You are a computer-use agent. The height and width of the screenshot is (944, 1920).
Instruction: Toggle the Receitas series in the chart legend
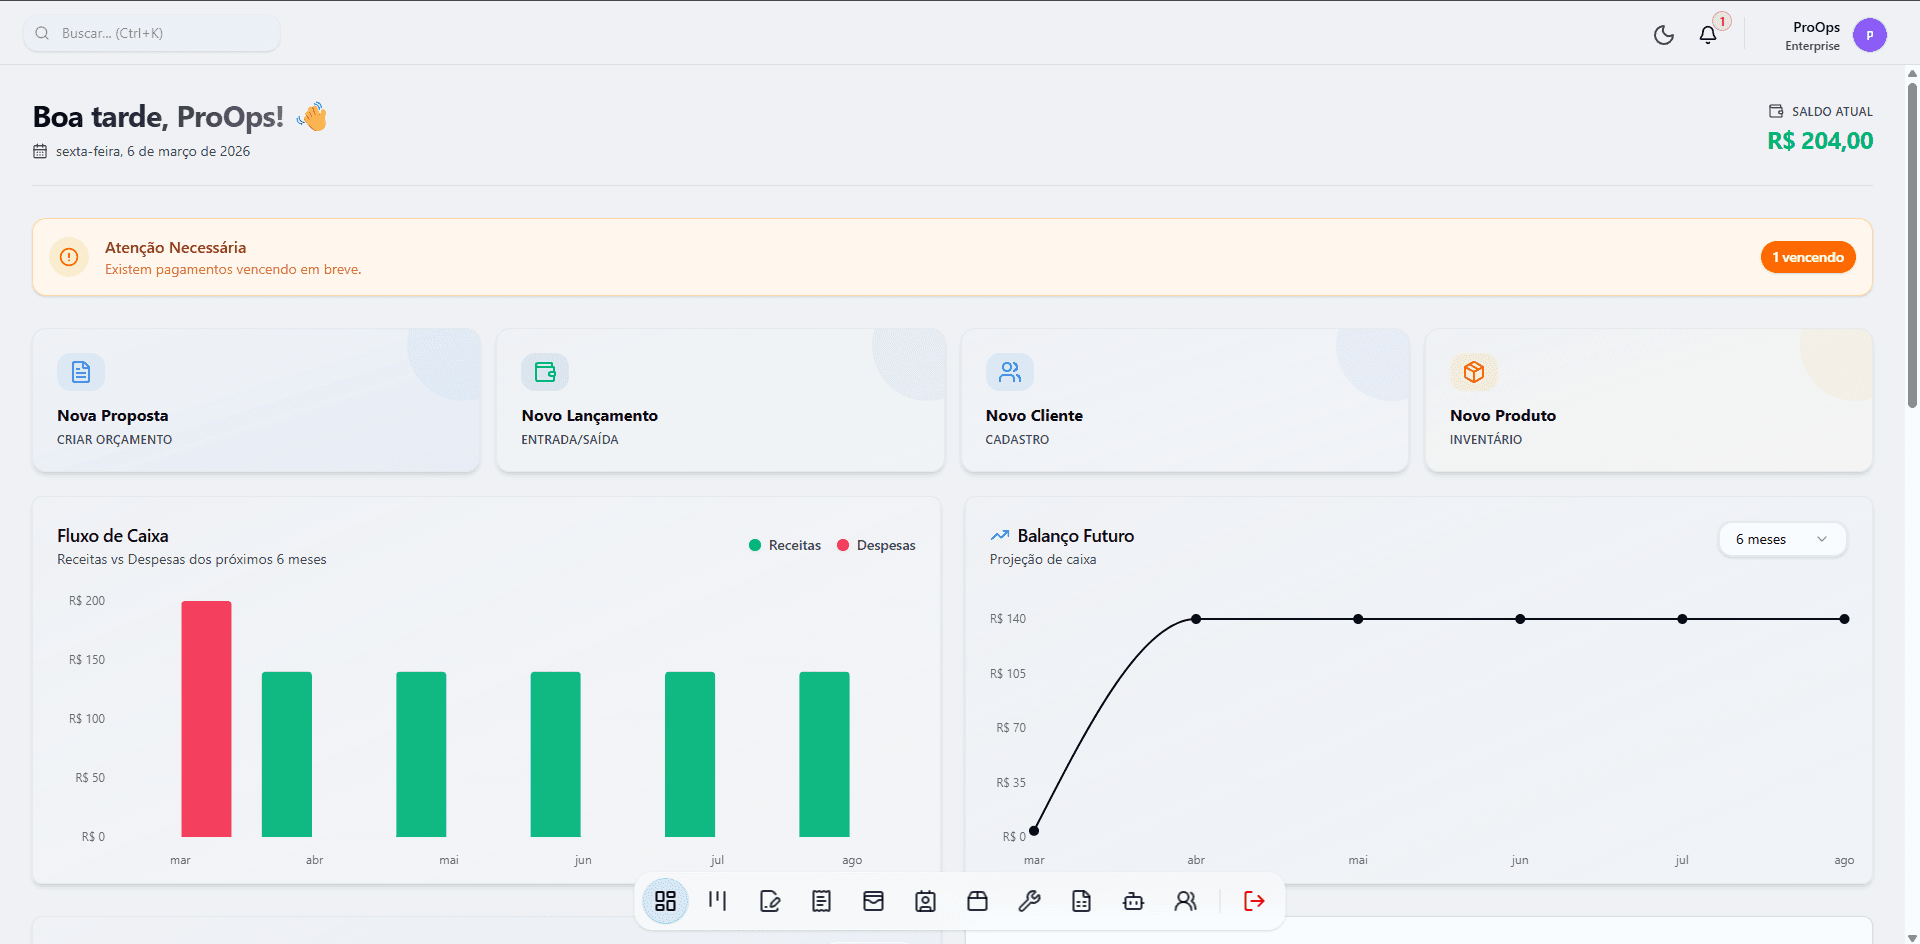click(784, 545)
